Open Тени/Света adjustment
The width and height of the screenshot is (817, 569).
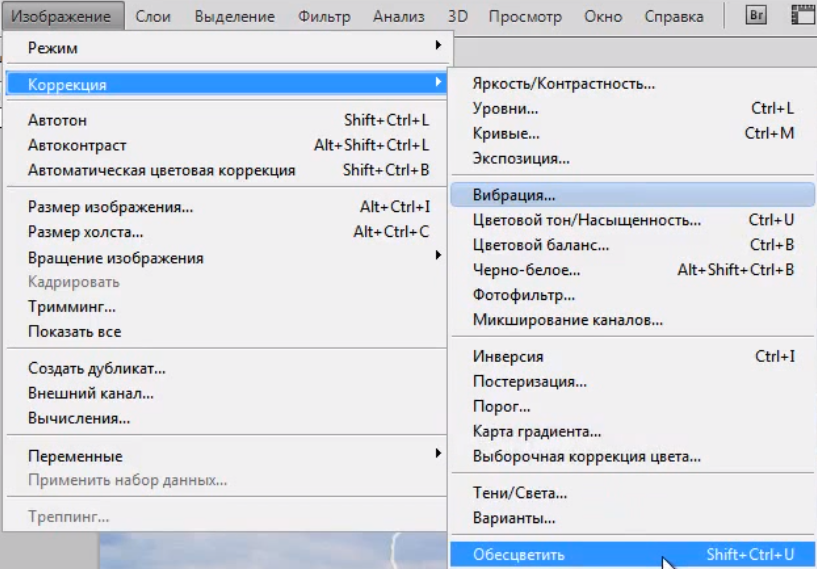click(x=633, y=493)
